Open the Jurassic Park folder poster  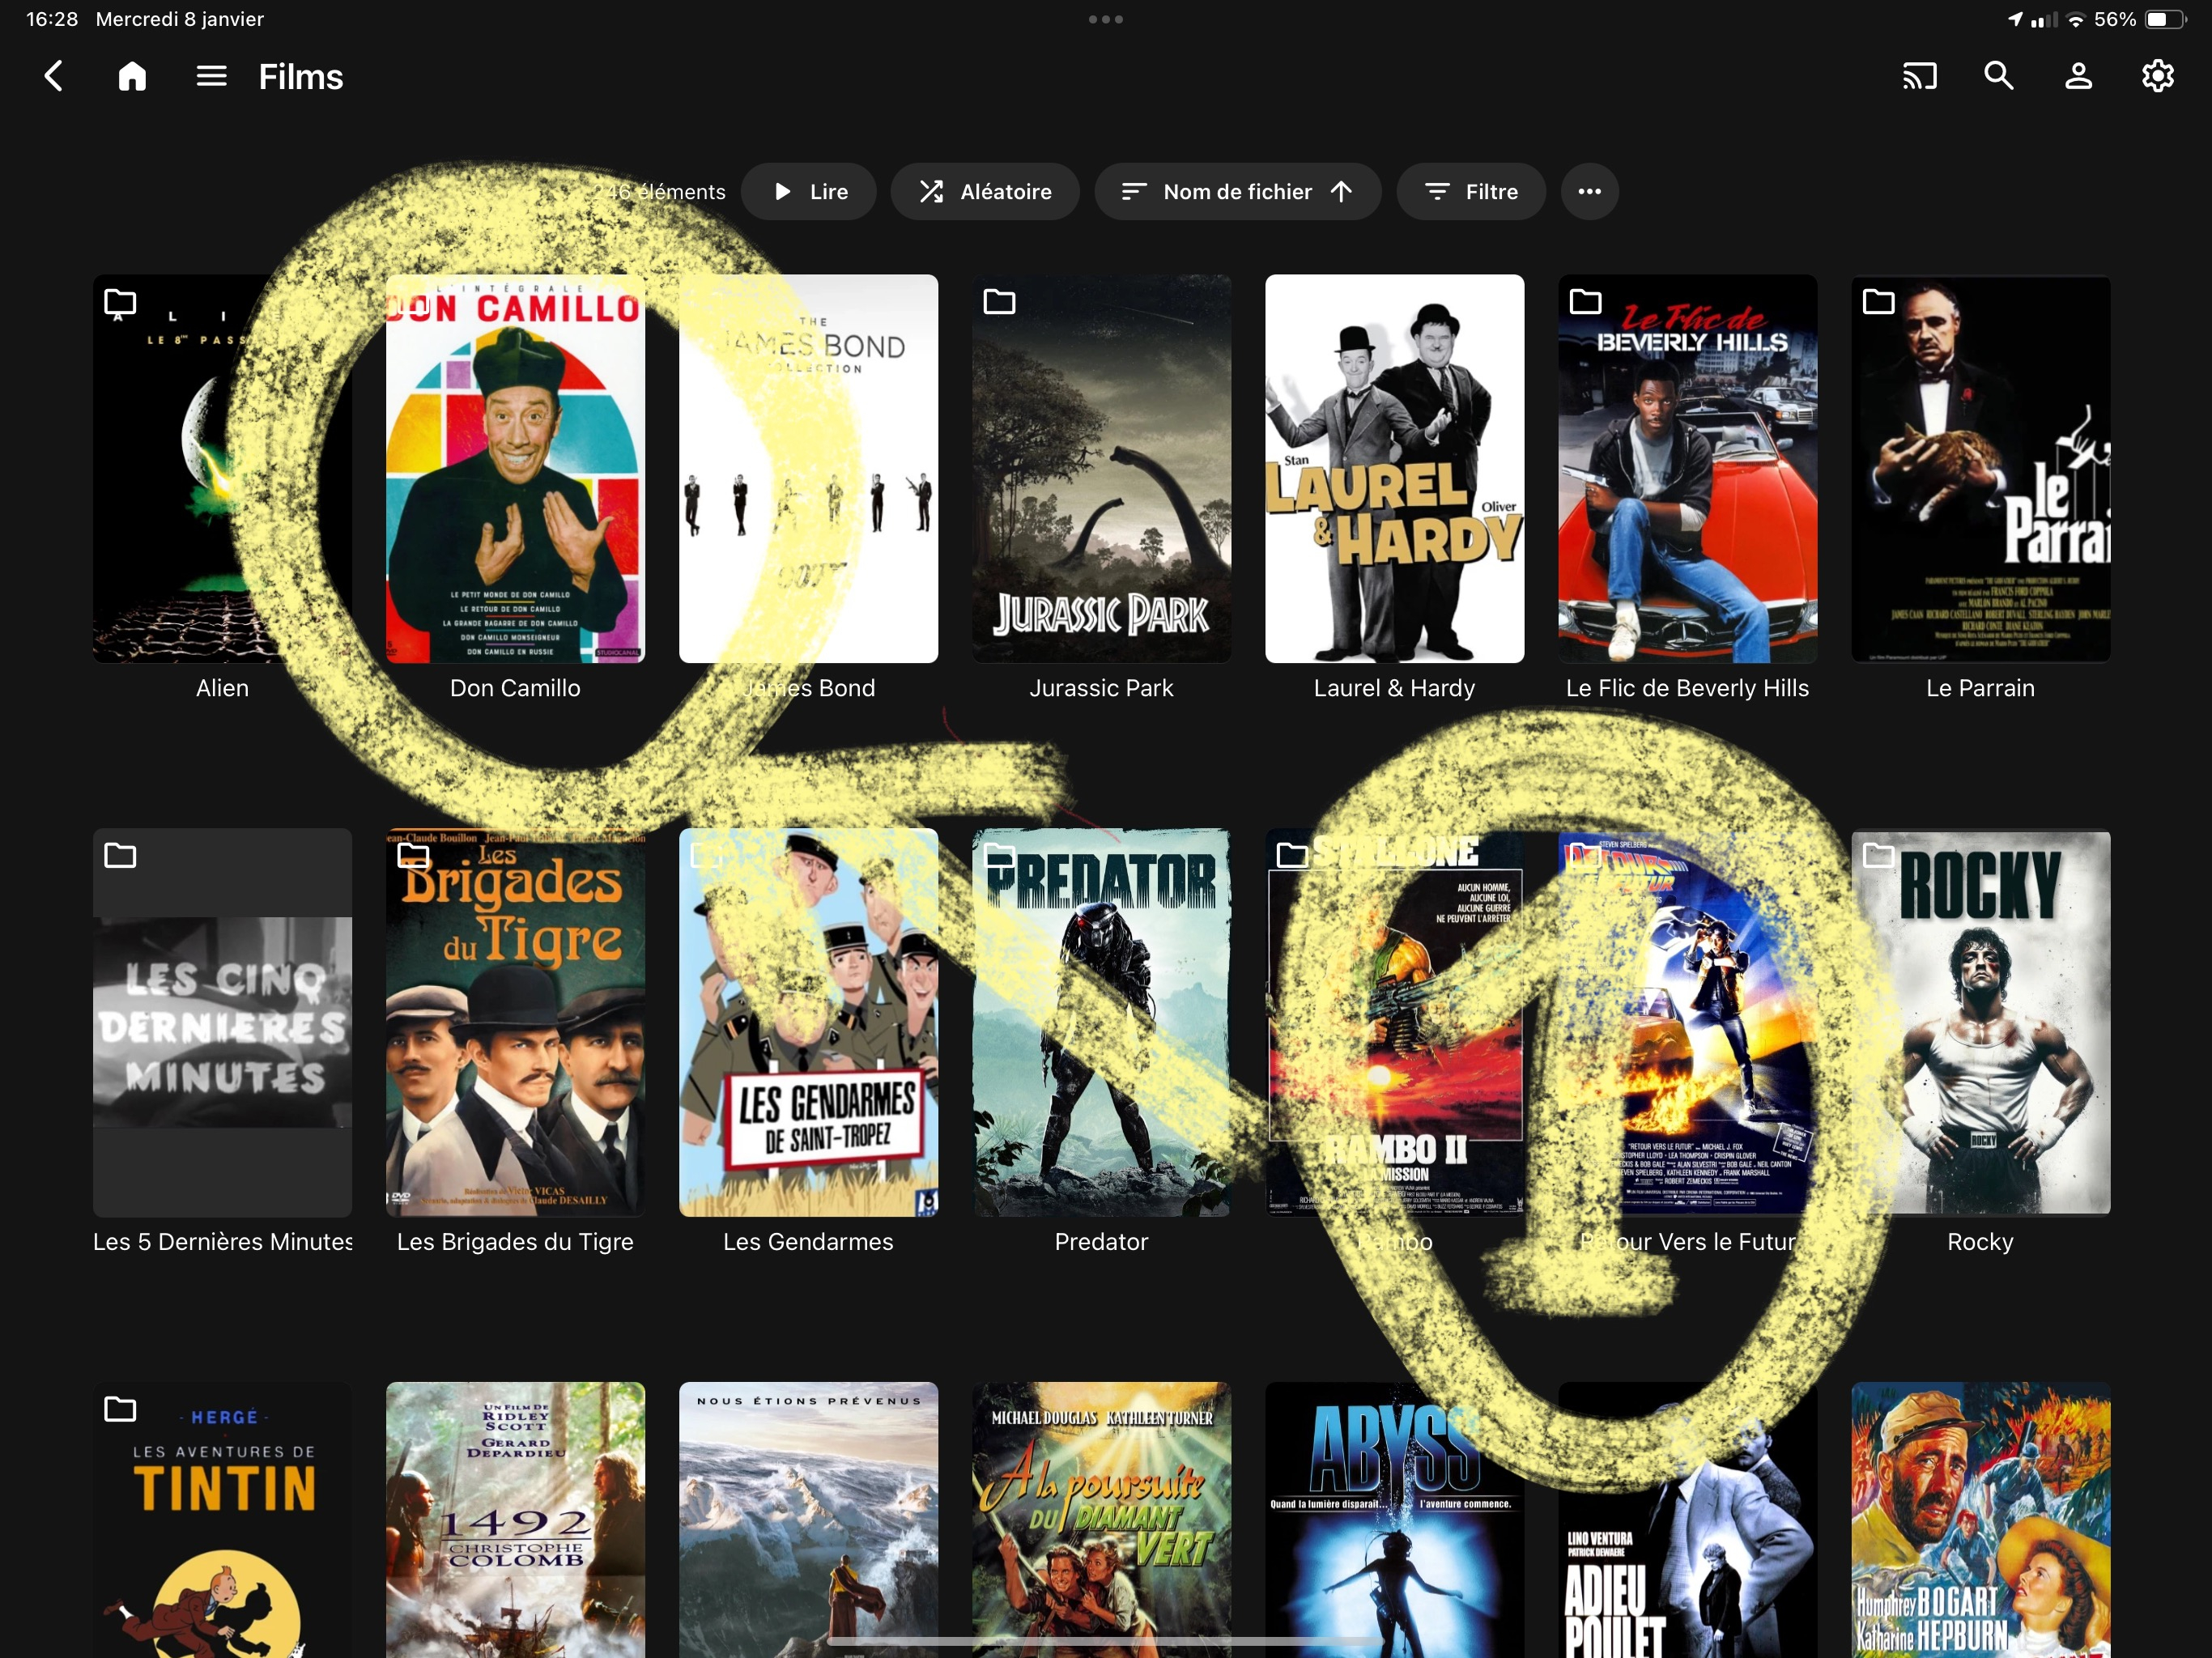coord(1101,468)
